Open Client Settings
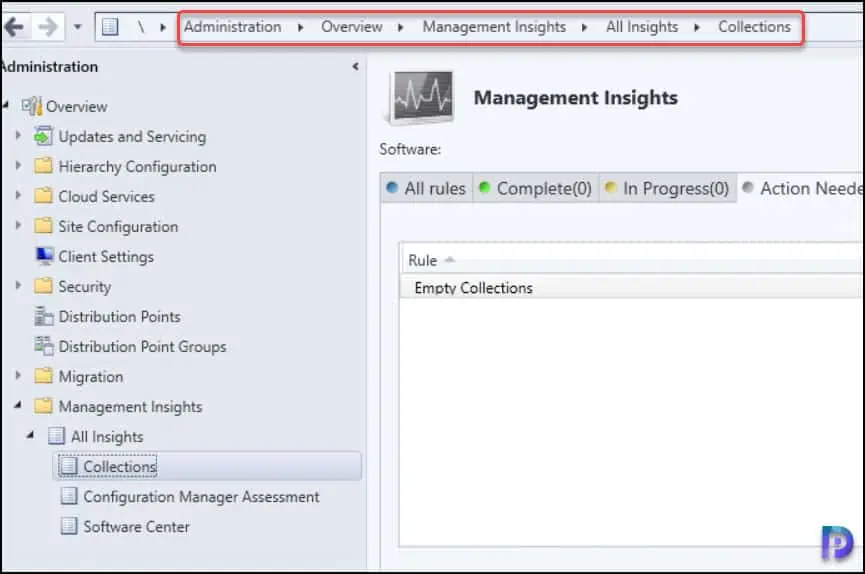Screen dimensions: 865x574 [x=106, y=257]
